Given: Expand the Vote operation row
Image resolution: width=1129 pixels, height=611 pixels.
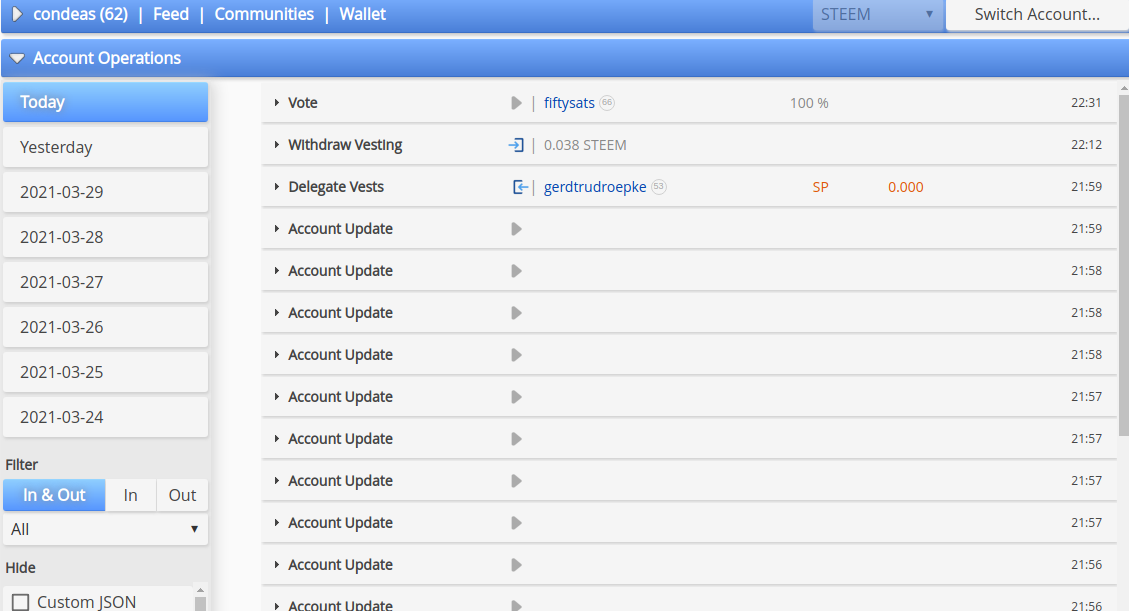Looking at the screenshot, I should [x=276, y=103].
